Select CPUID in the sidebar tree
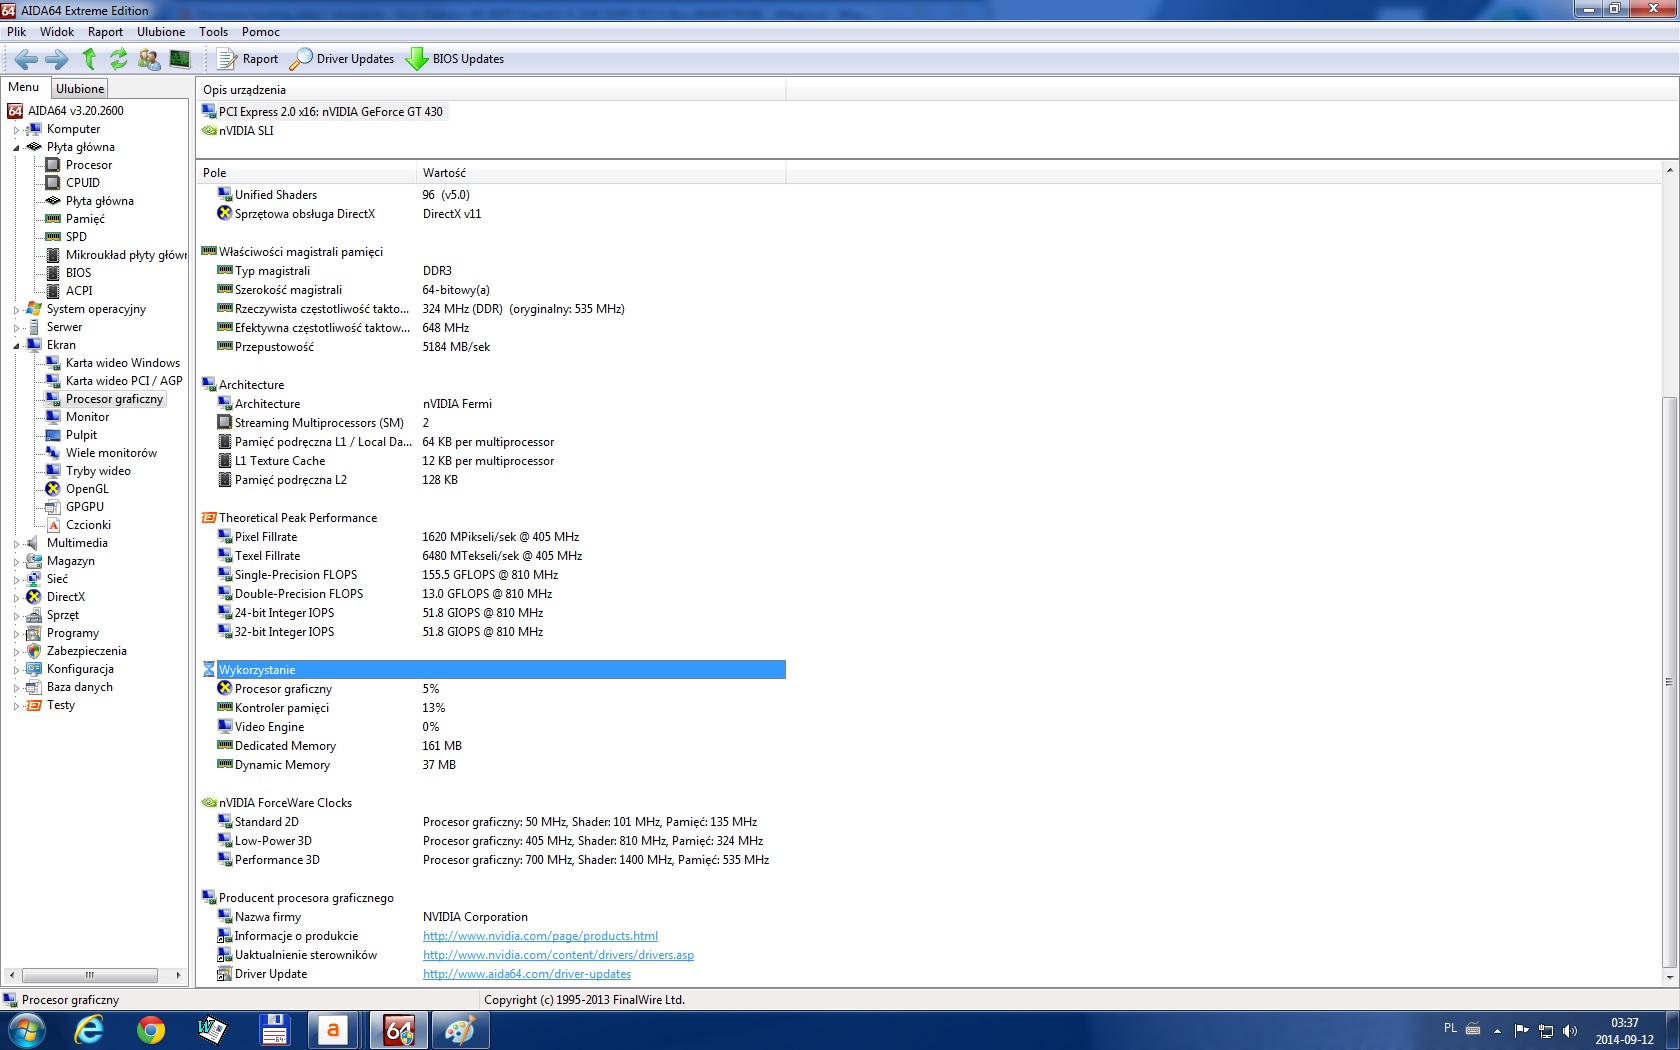 (x=83, y=183)
